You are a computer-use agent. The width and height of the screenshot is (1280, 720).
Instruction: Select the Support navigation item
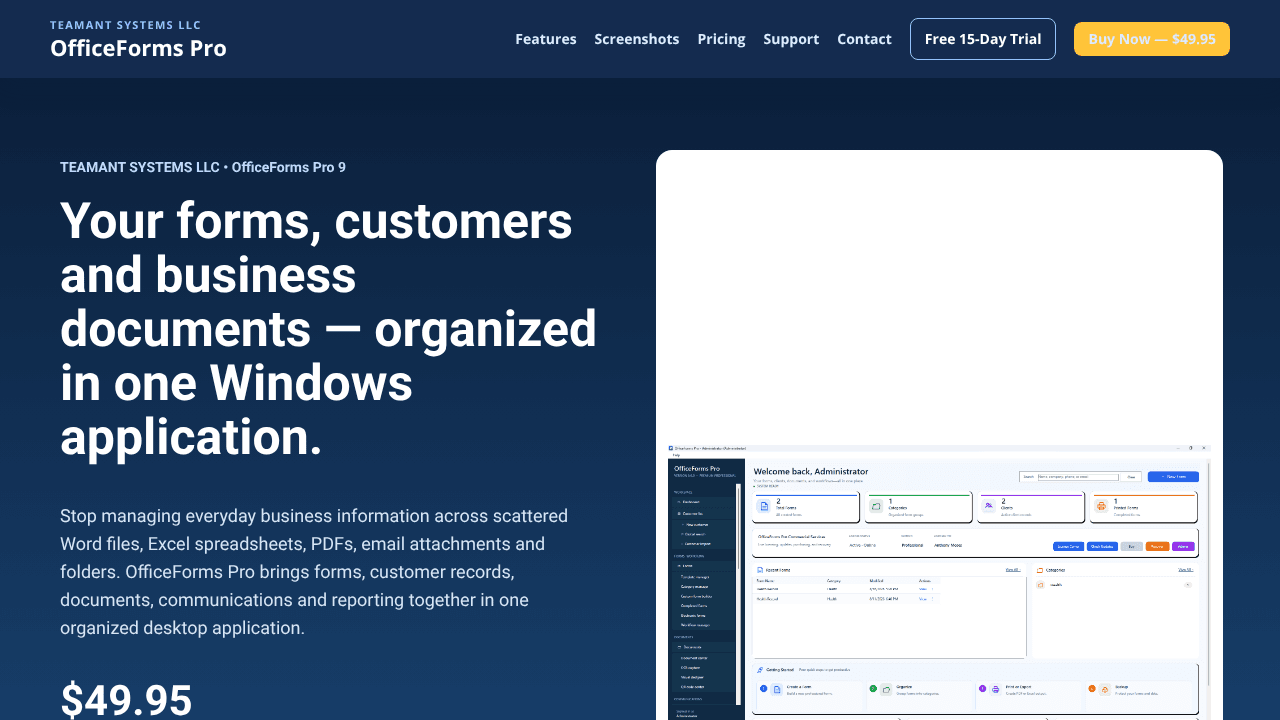click(791, 39)
